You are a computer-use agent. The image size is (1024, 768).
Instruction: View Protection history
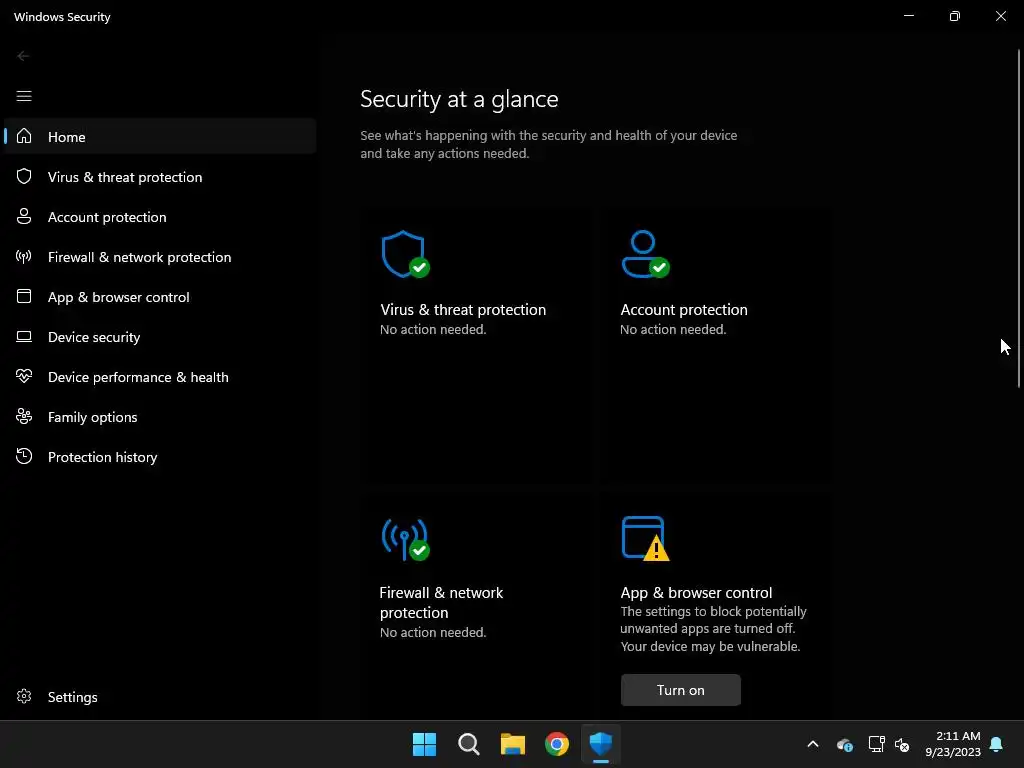coord(160,456)
